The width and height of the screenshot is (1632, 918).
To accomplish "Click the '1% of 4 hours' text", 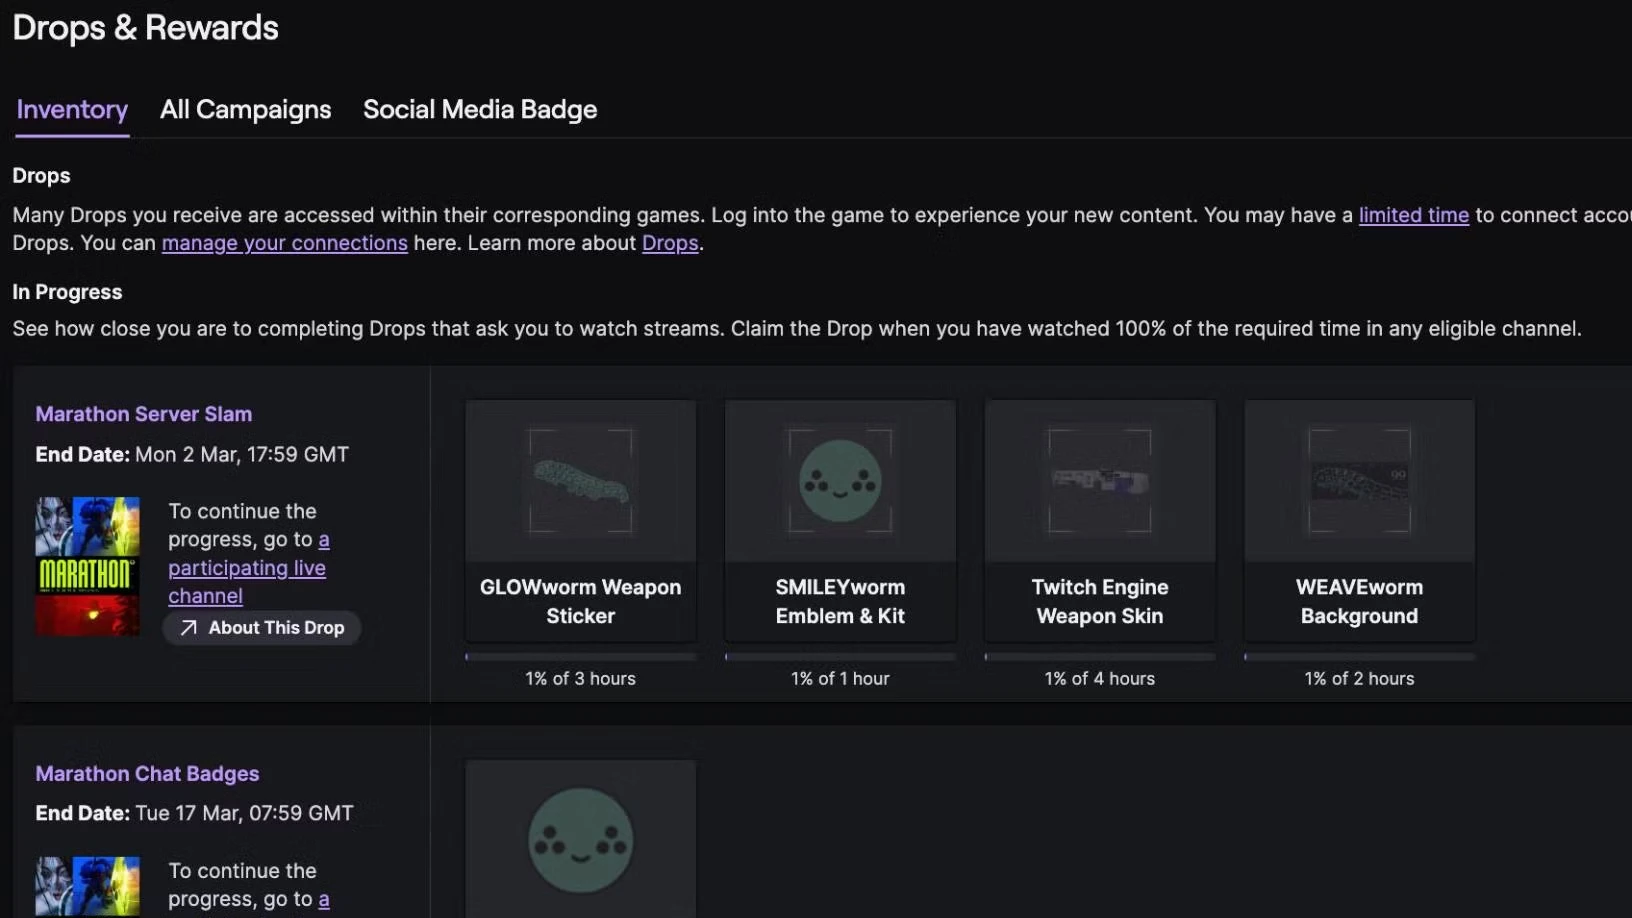I will 1100,679.
